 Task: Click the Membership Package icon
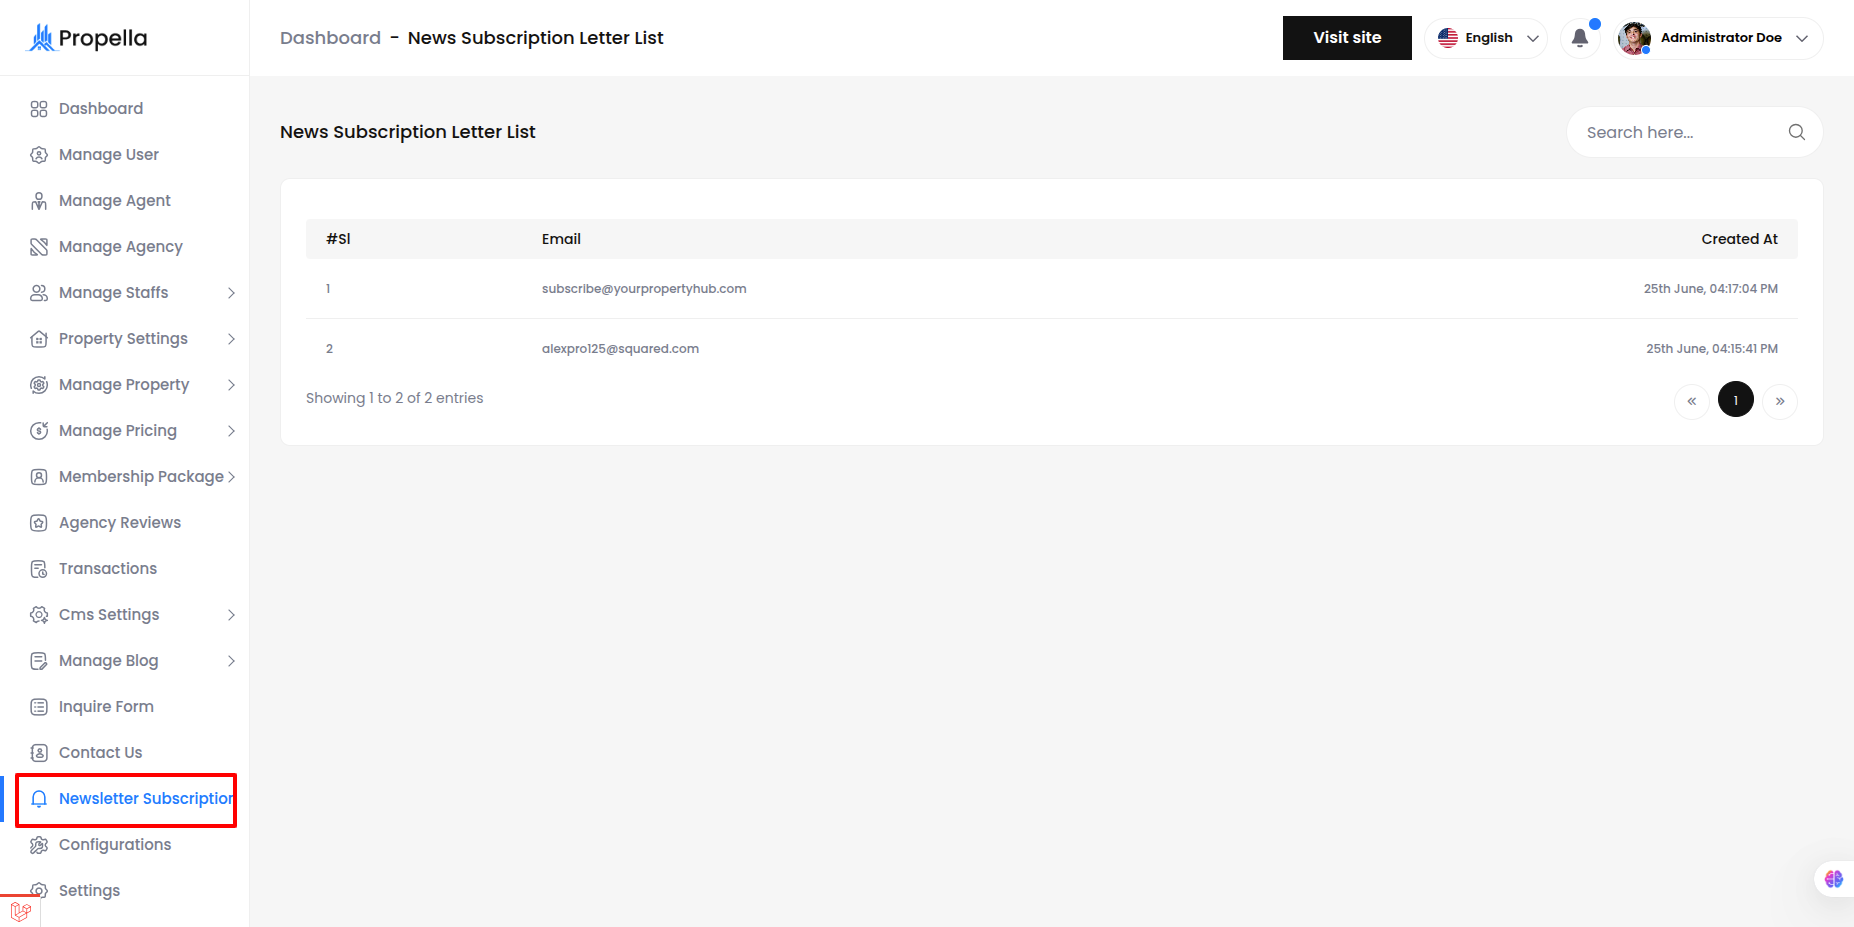pyautogui.click(x=39, y=477)
